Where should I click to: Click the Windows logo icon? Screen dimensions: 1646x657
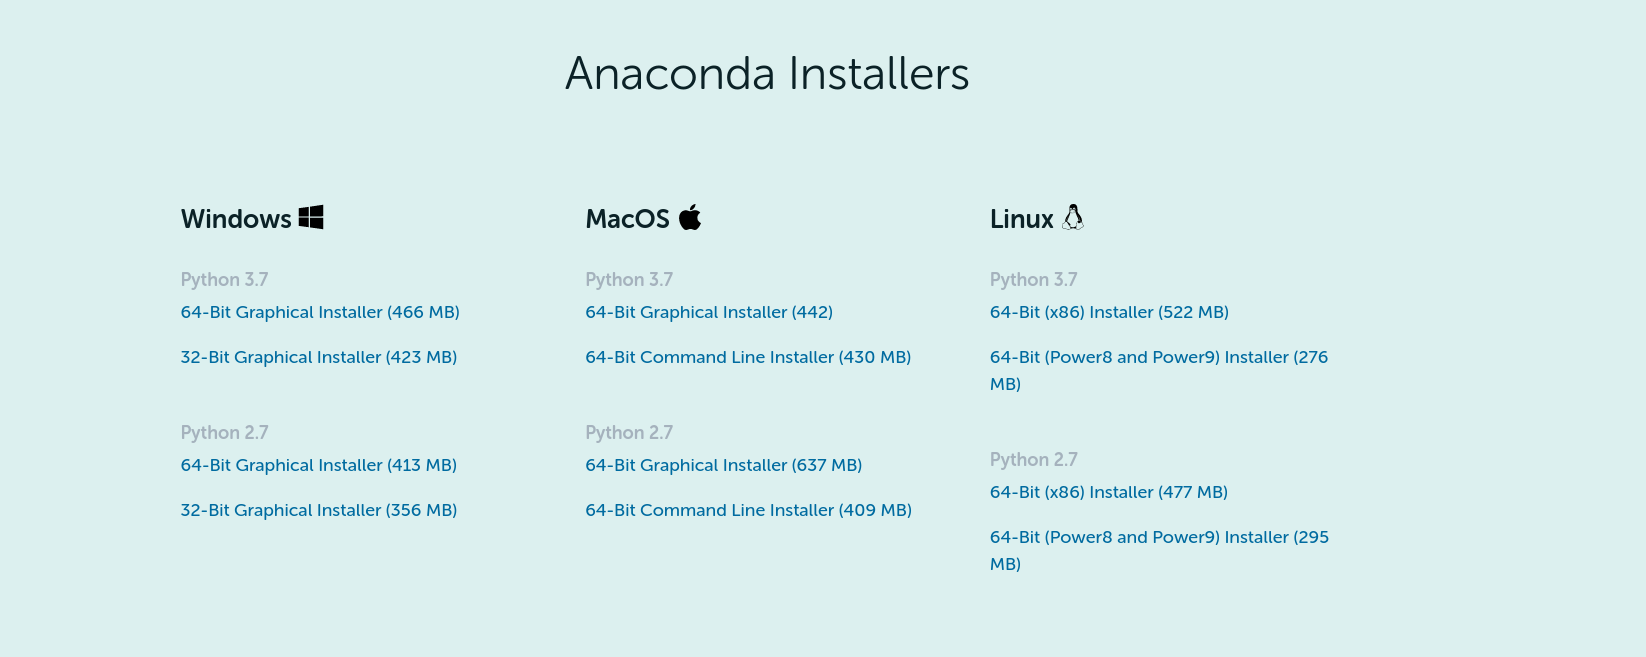[311, 217]
